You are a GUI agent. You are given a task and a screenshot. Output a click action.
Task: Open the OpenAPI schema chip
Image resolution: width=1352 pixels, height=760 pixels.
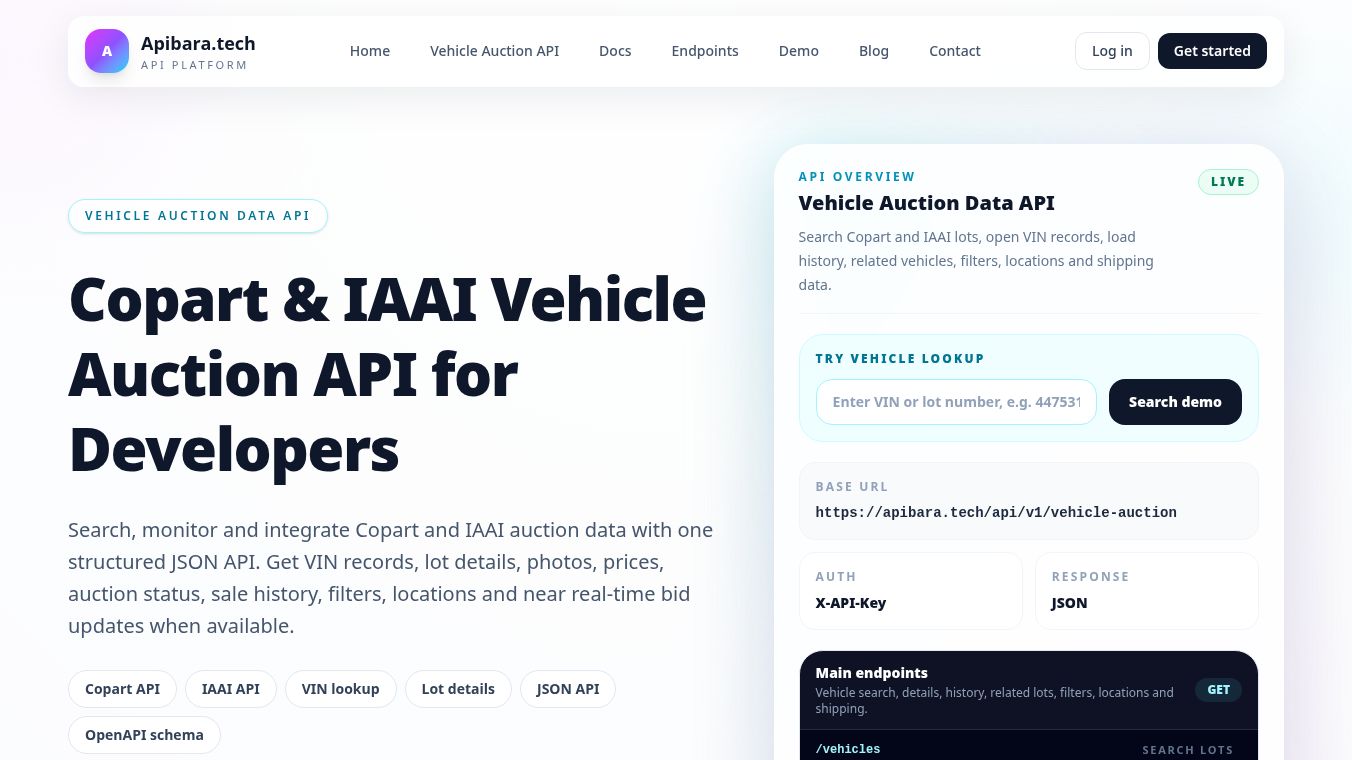(144, 735)
